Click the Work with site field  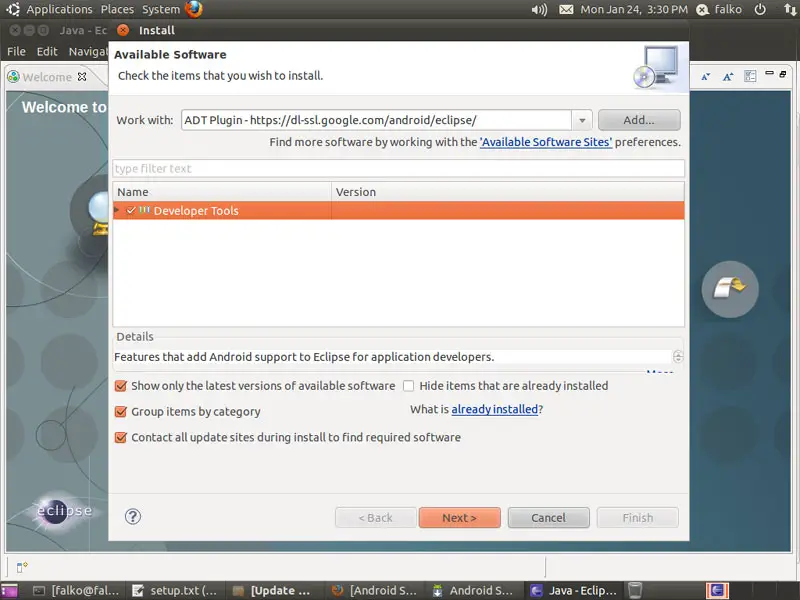[377, 120]
